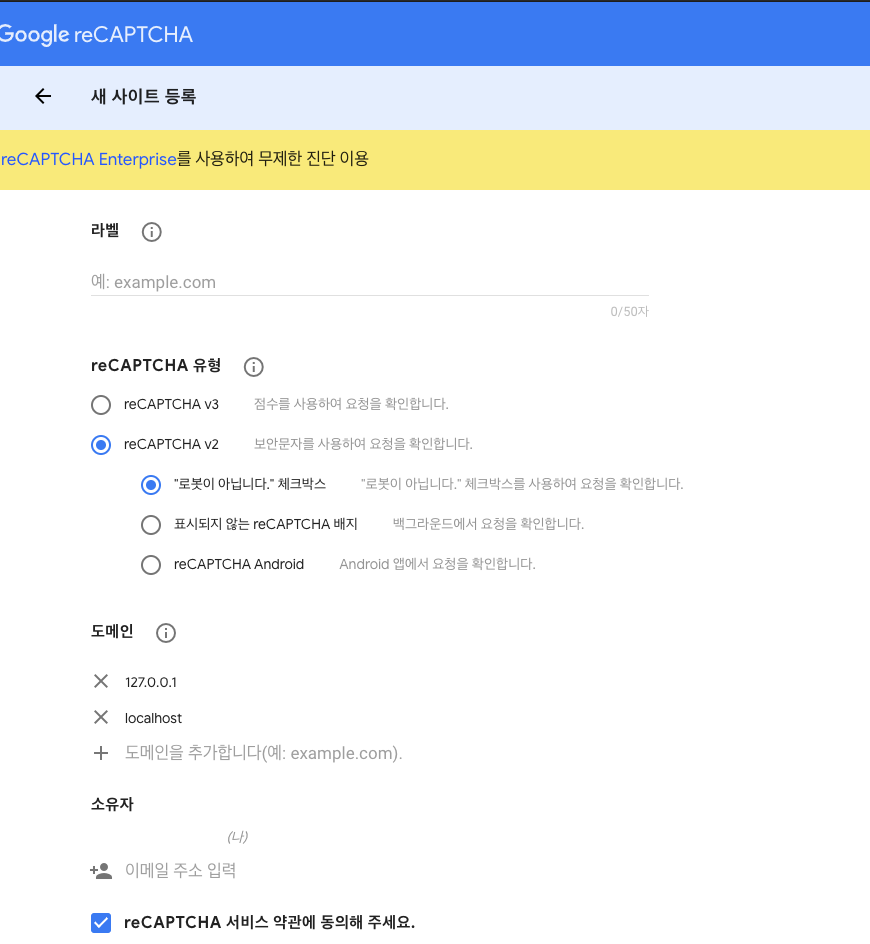870x944 pixels.
Task: Click the 백그라운드에서 요청을 확인합니다 description
Action: 488,524
